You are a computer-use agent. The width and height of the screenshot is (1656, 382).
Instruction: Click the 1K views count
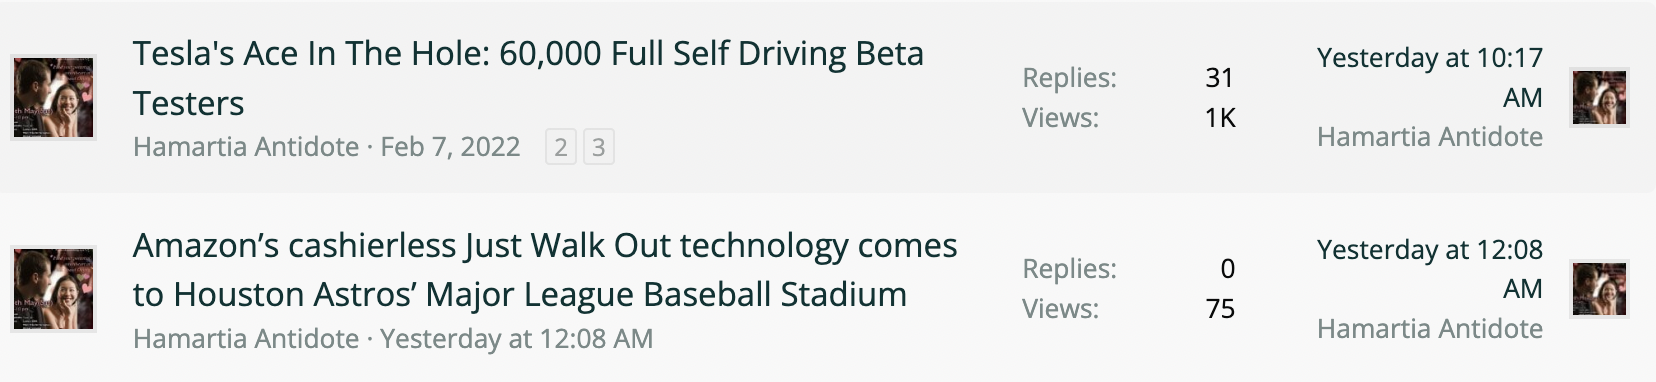1220,118
